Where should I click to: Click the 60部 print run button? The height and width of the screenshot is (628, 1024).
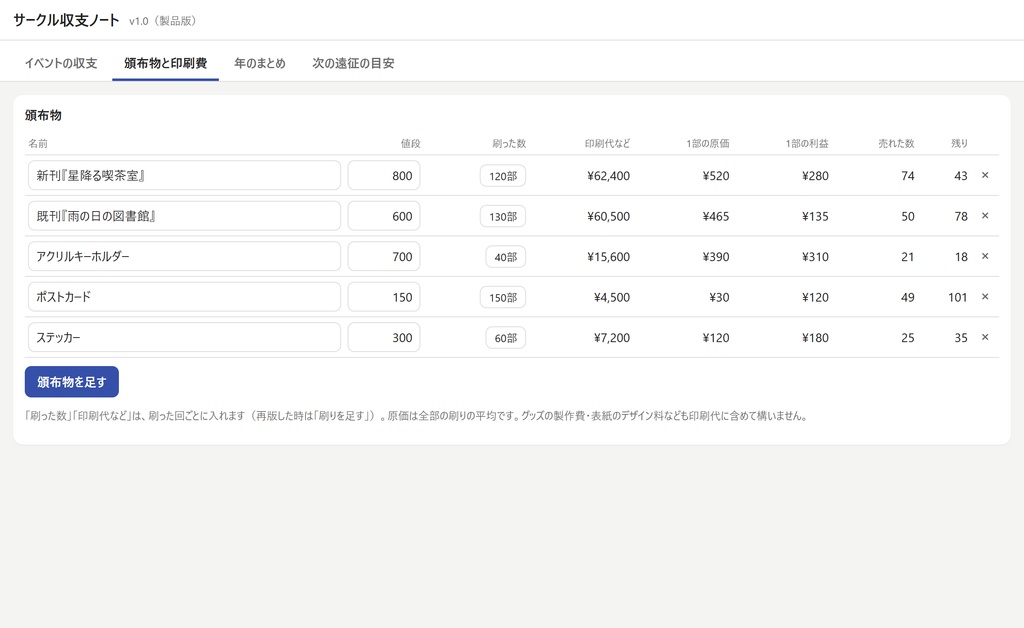(505, 338)
